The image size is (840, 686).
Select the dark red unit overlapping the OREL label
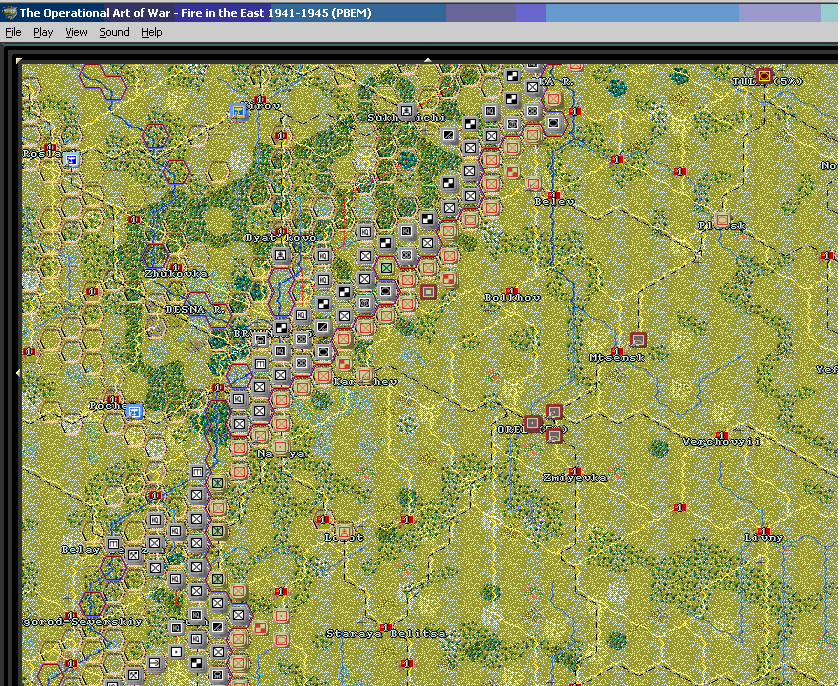pyautogui.click(x=532, y=423)
